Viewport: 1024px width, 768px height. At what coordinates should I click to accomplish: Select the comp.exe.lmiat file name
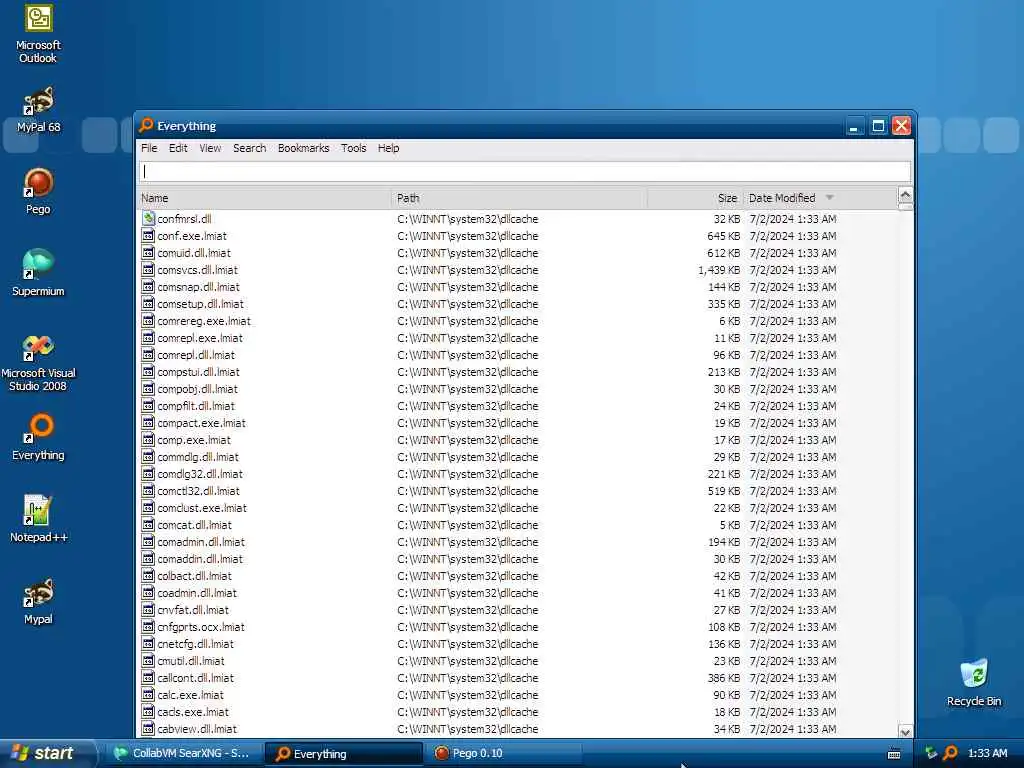(x=194, y=440)
